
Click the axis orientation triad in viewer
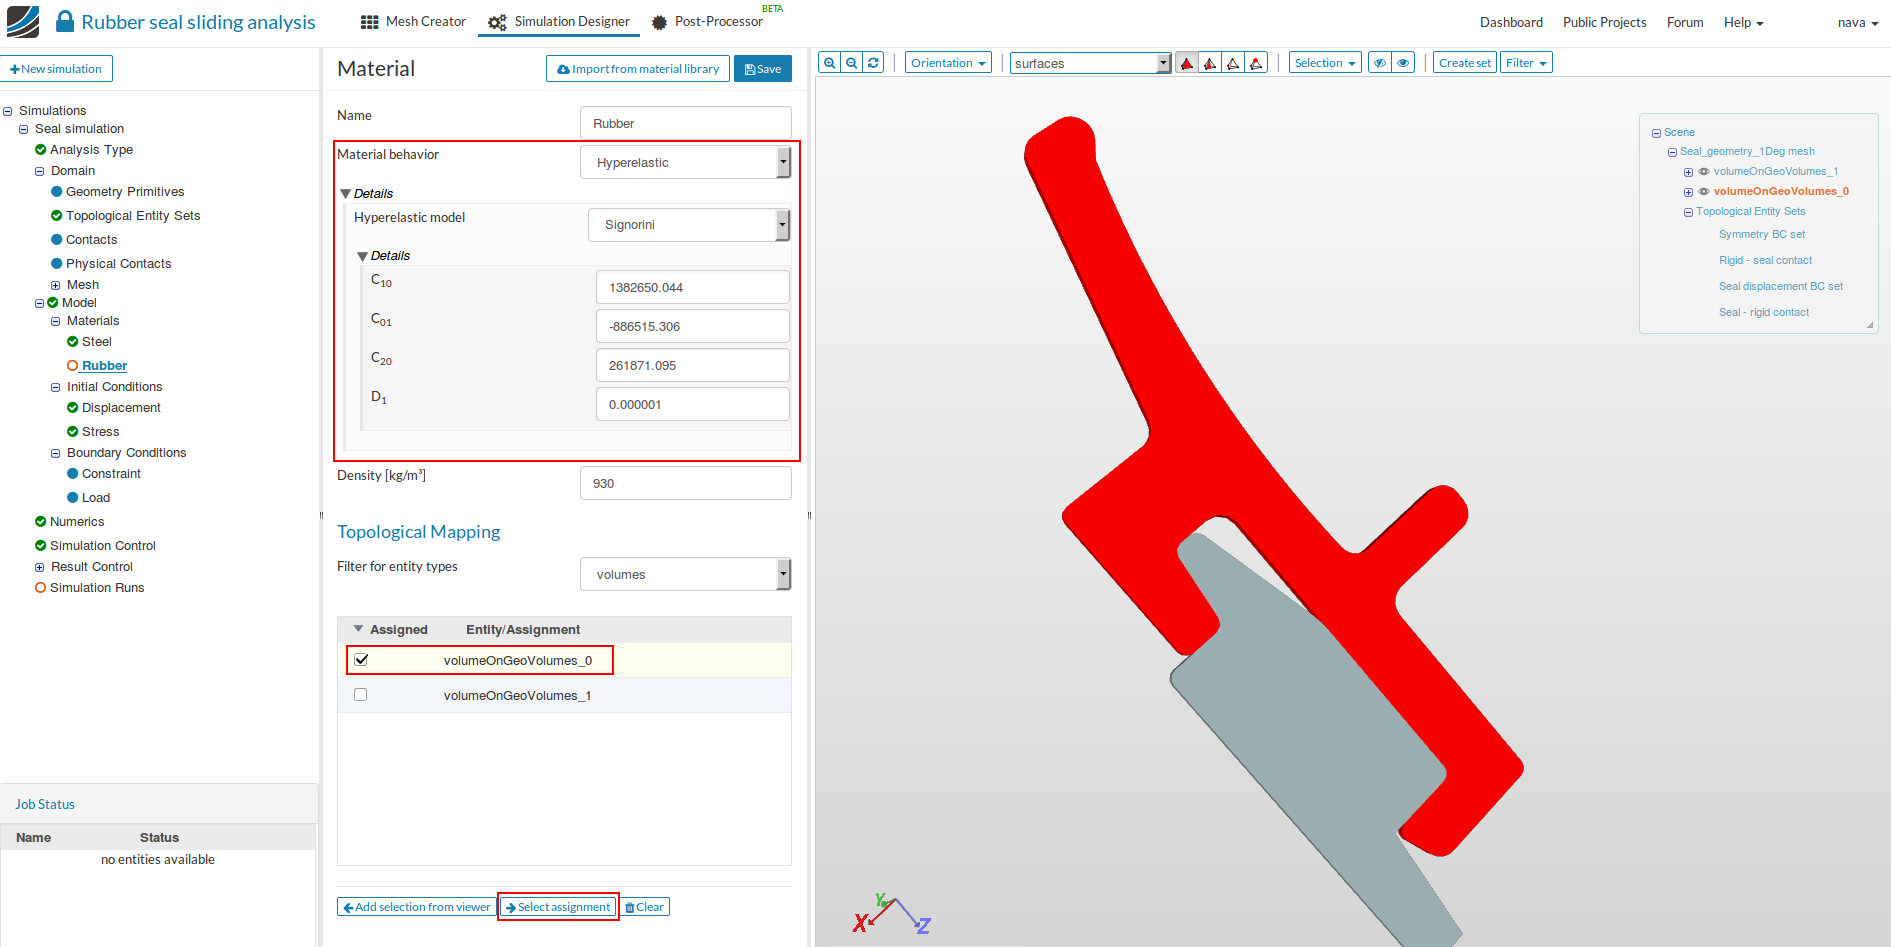[x=891, y=914]
